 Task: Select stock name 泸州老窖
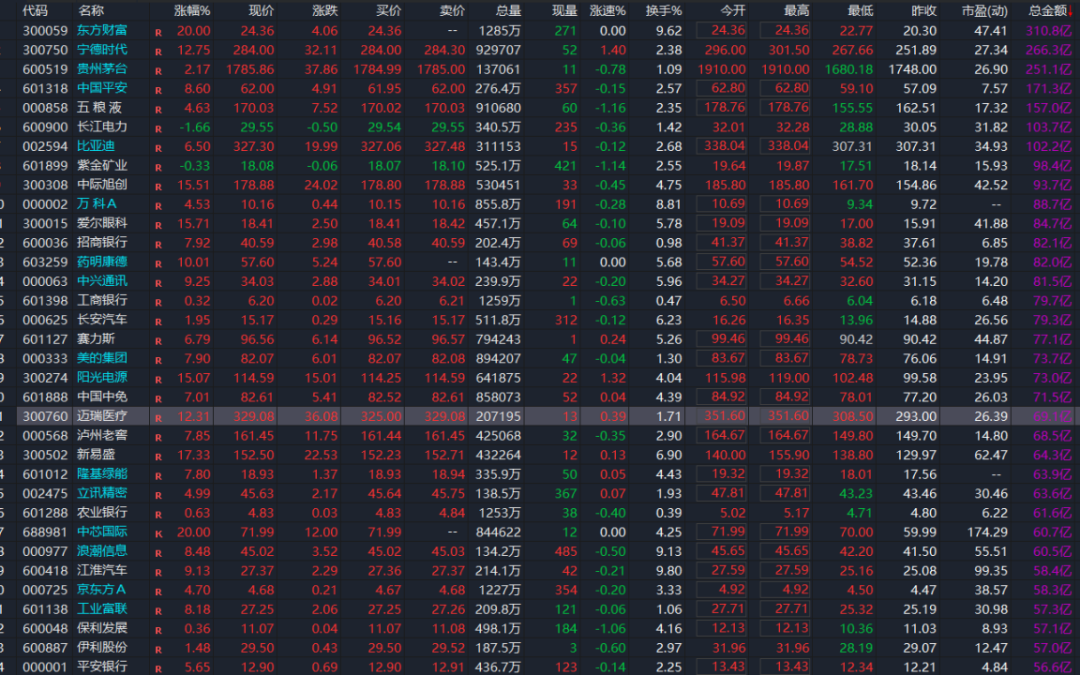102,435
